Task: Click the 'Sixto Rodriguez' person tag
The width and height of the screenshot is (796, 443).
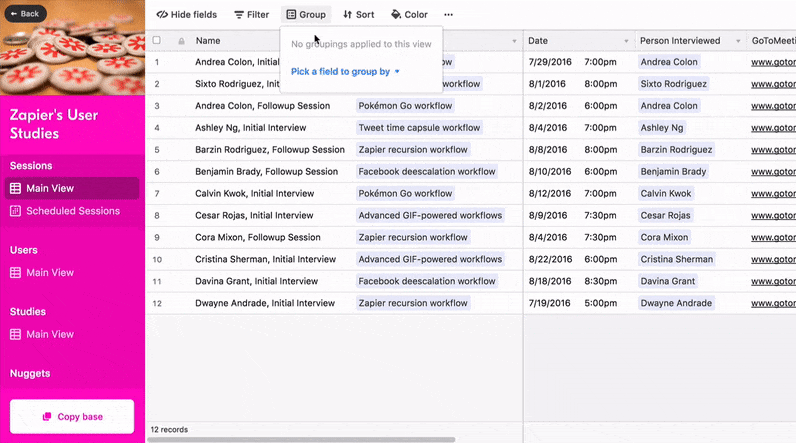Action: [x=674, y=84]
